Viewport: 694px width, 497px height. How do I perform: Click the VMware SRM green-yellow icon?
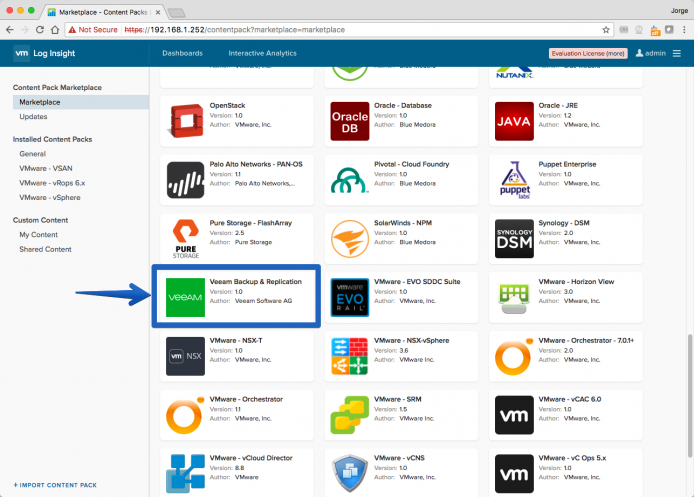tap(350, 415)
